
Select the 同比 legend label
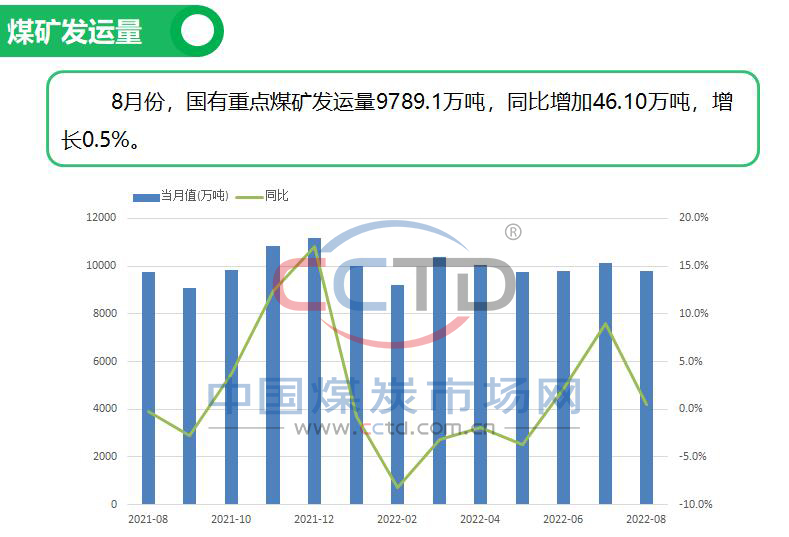(x=276, y=196)
